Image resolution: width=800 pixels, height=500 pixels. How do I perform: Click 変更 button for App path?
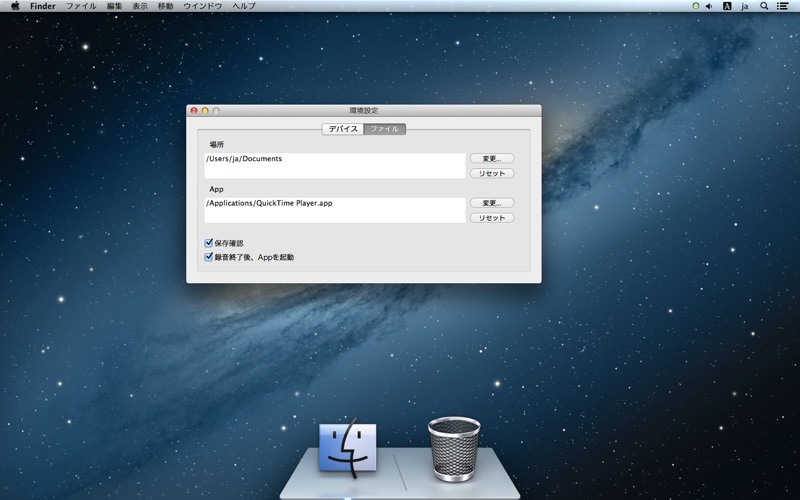click(492, 203)
